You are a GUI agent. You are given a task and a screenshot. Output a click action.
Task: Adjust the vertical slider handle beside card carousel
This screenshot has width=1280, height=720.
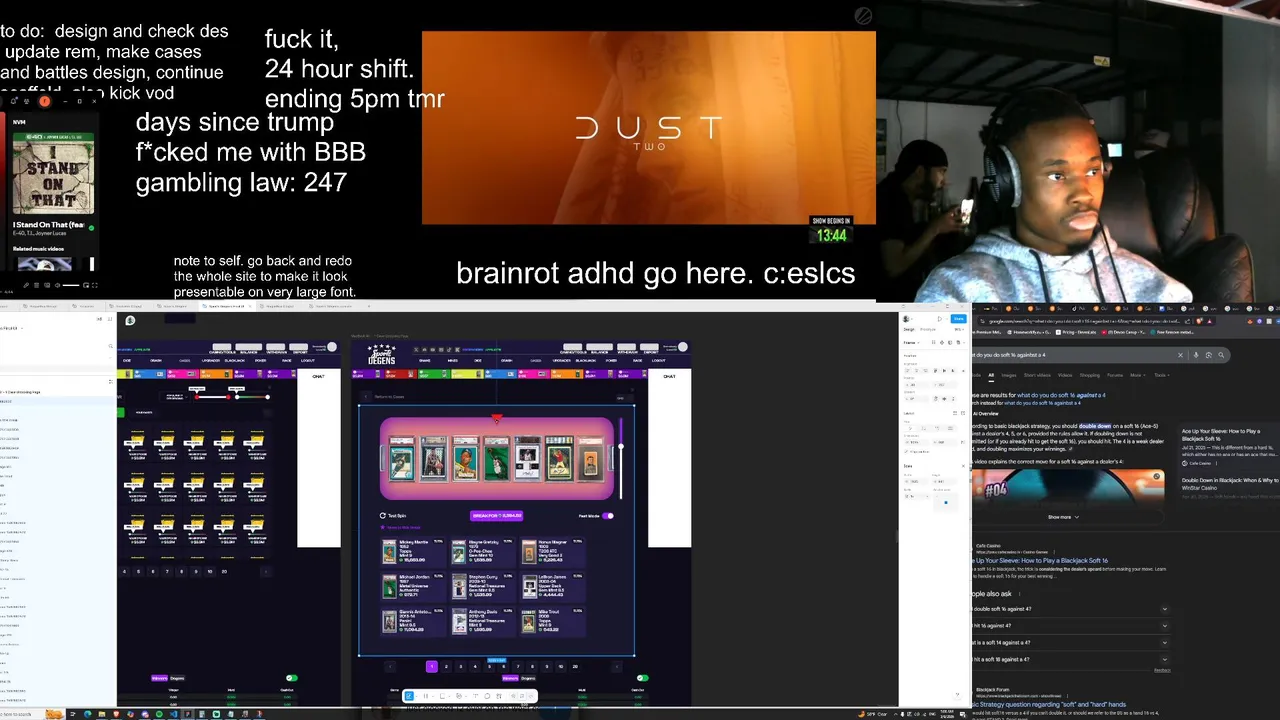(621, 446)
